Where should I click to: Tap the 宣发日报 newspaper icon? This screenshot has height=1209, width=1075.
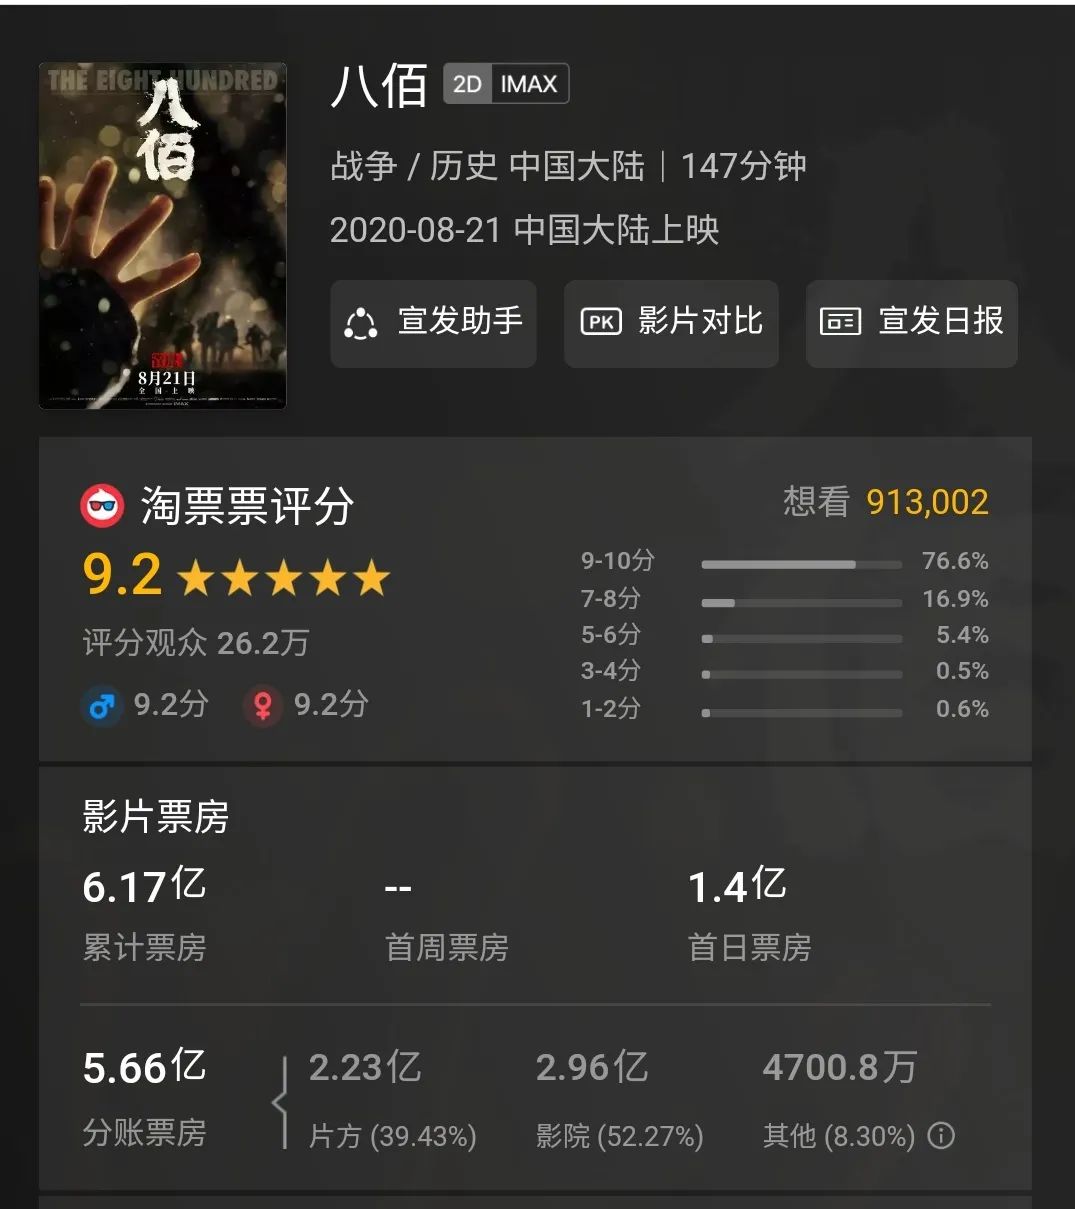pyautogui.click(x=840, y=322)
